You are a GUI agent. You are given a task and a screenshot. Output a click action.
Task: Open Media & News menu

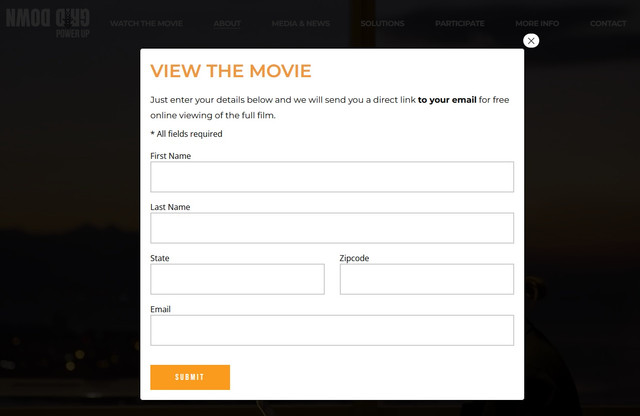[301, 23]
